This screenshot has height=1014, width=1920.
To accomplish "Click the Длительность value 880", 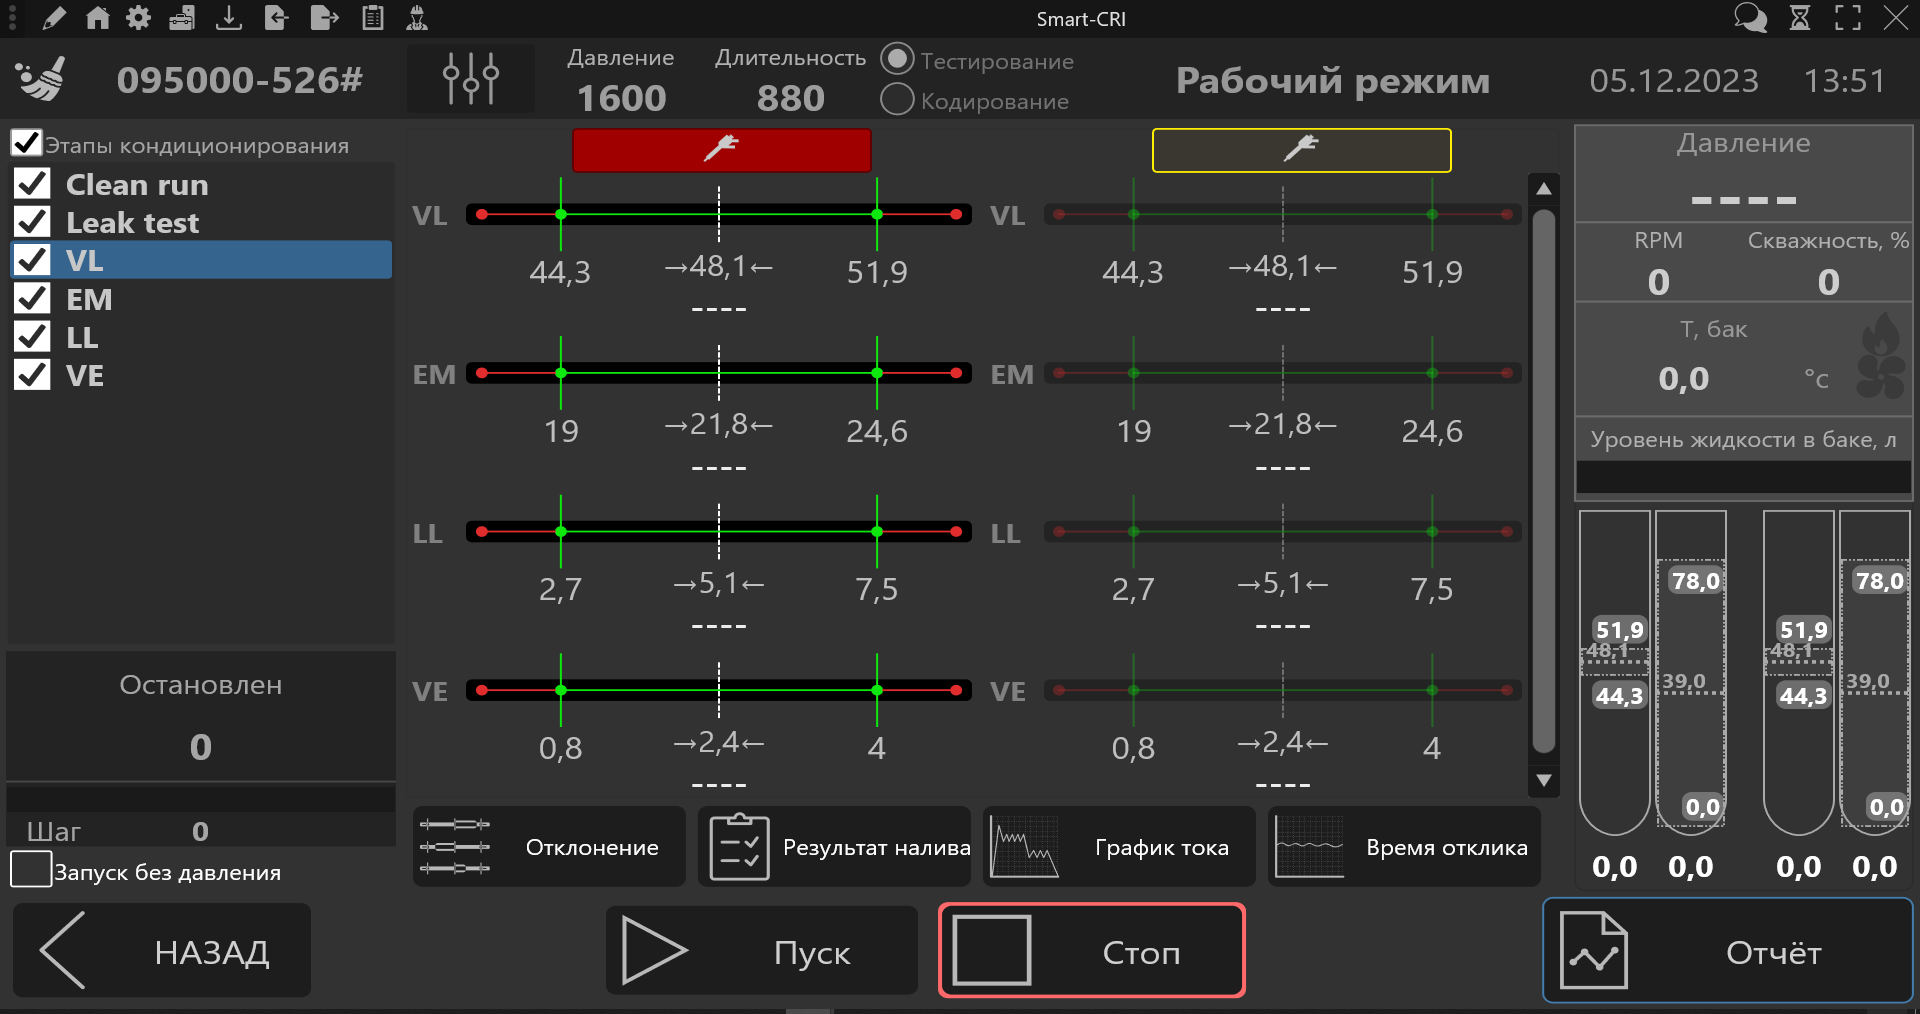I will click(x=790, y=98).
